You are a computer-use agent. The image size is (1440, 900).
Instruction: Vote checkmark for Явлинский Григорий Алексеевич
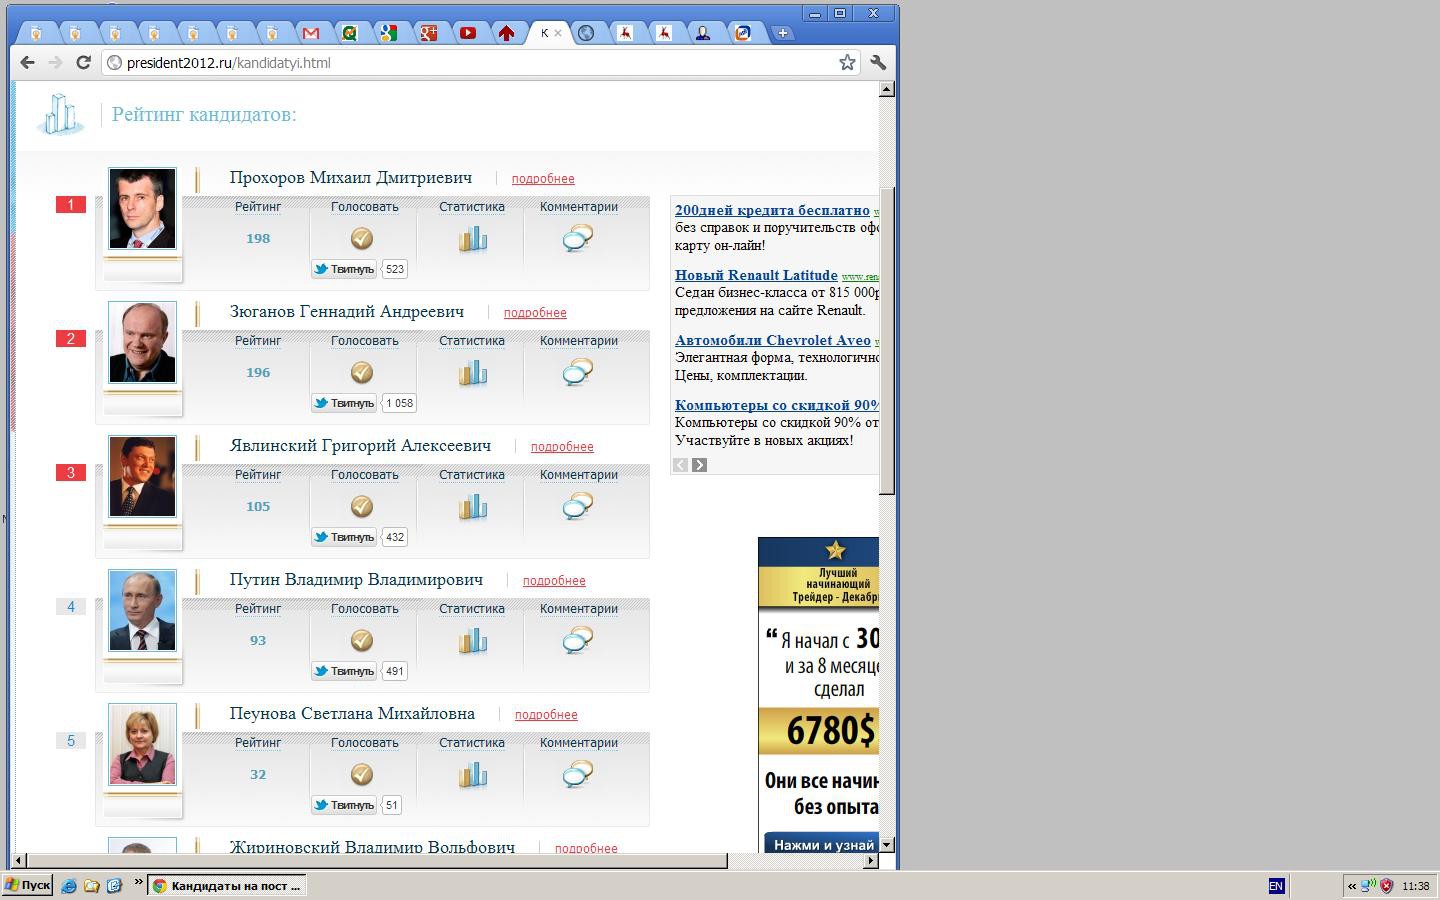[x=362, y=506]
